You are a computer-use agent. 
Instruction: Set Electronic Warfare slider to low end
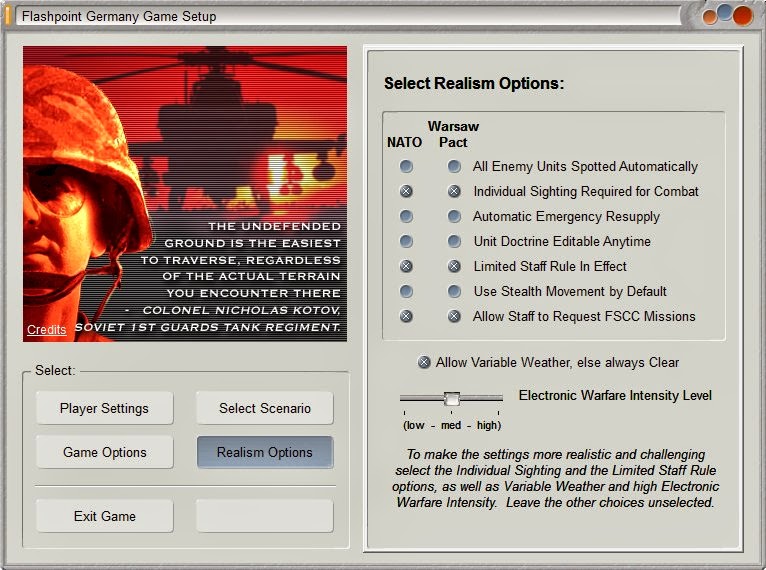pyautogui.click(x=404, y=399)
